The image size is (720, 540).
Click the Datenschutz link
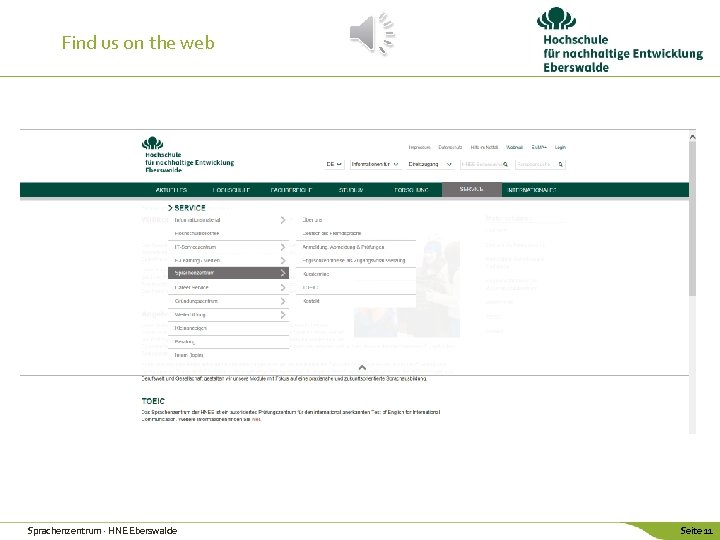click(x=450, y=147)
